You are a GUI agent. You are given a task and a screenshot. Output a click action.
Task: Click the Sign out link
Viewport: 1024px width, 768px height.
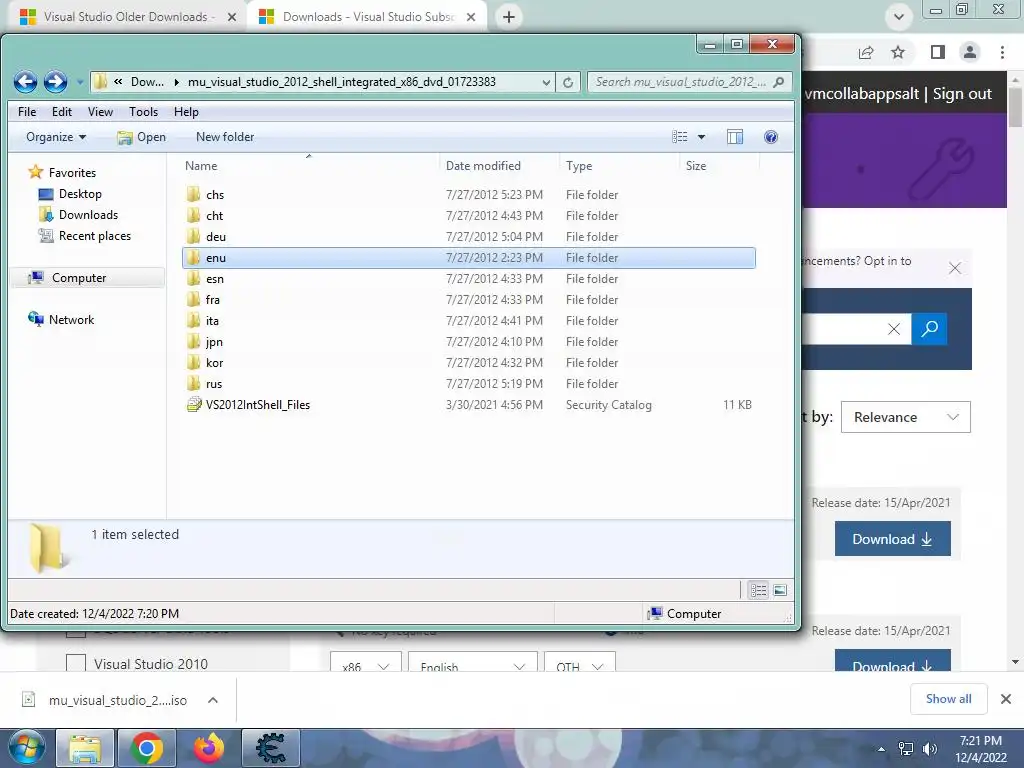coord(962,94)
